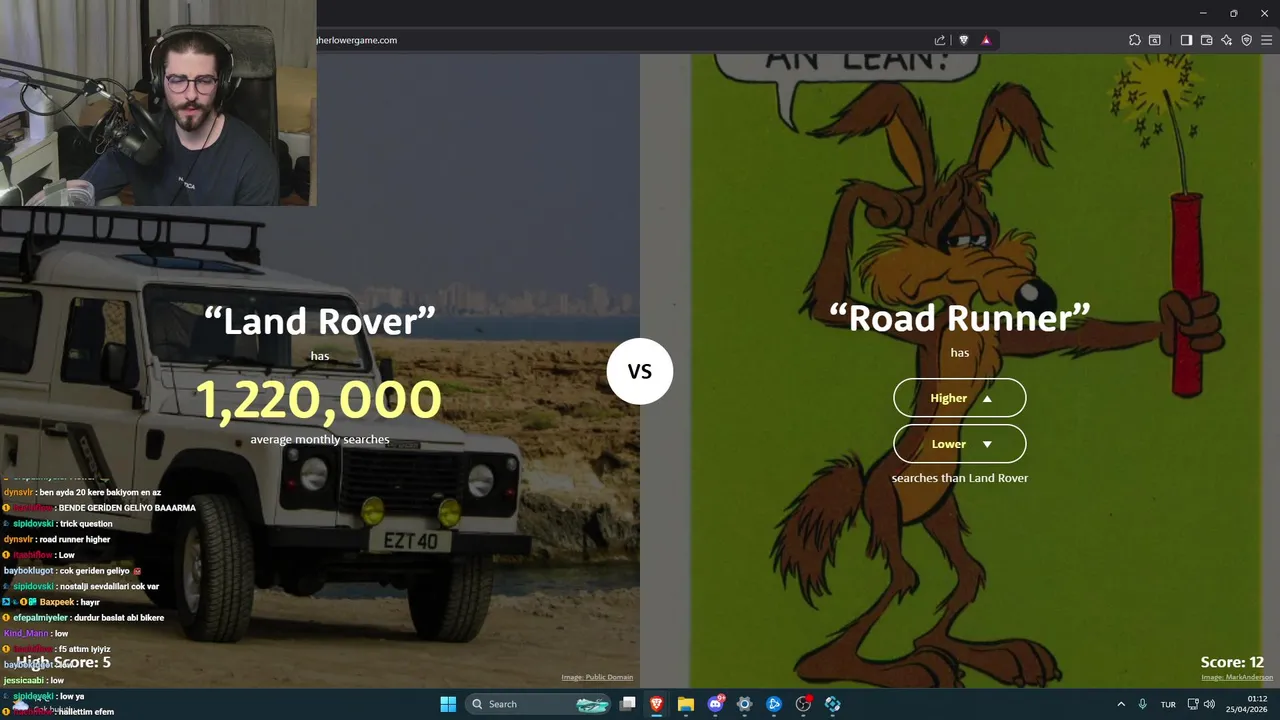Open the Brave share page icon
The width and height of the screenshot is (1280, 720).
[940, 40]
